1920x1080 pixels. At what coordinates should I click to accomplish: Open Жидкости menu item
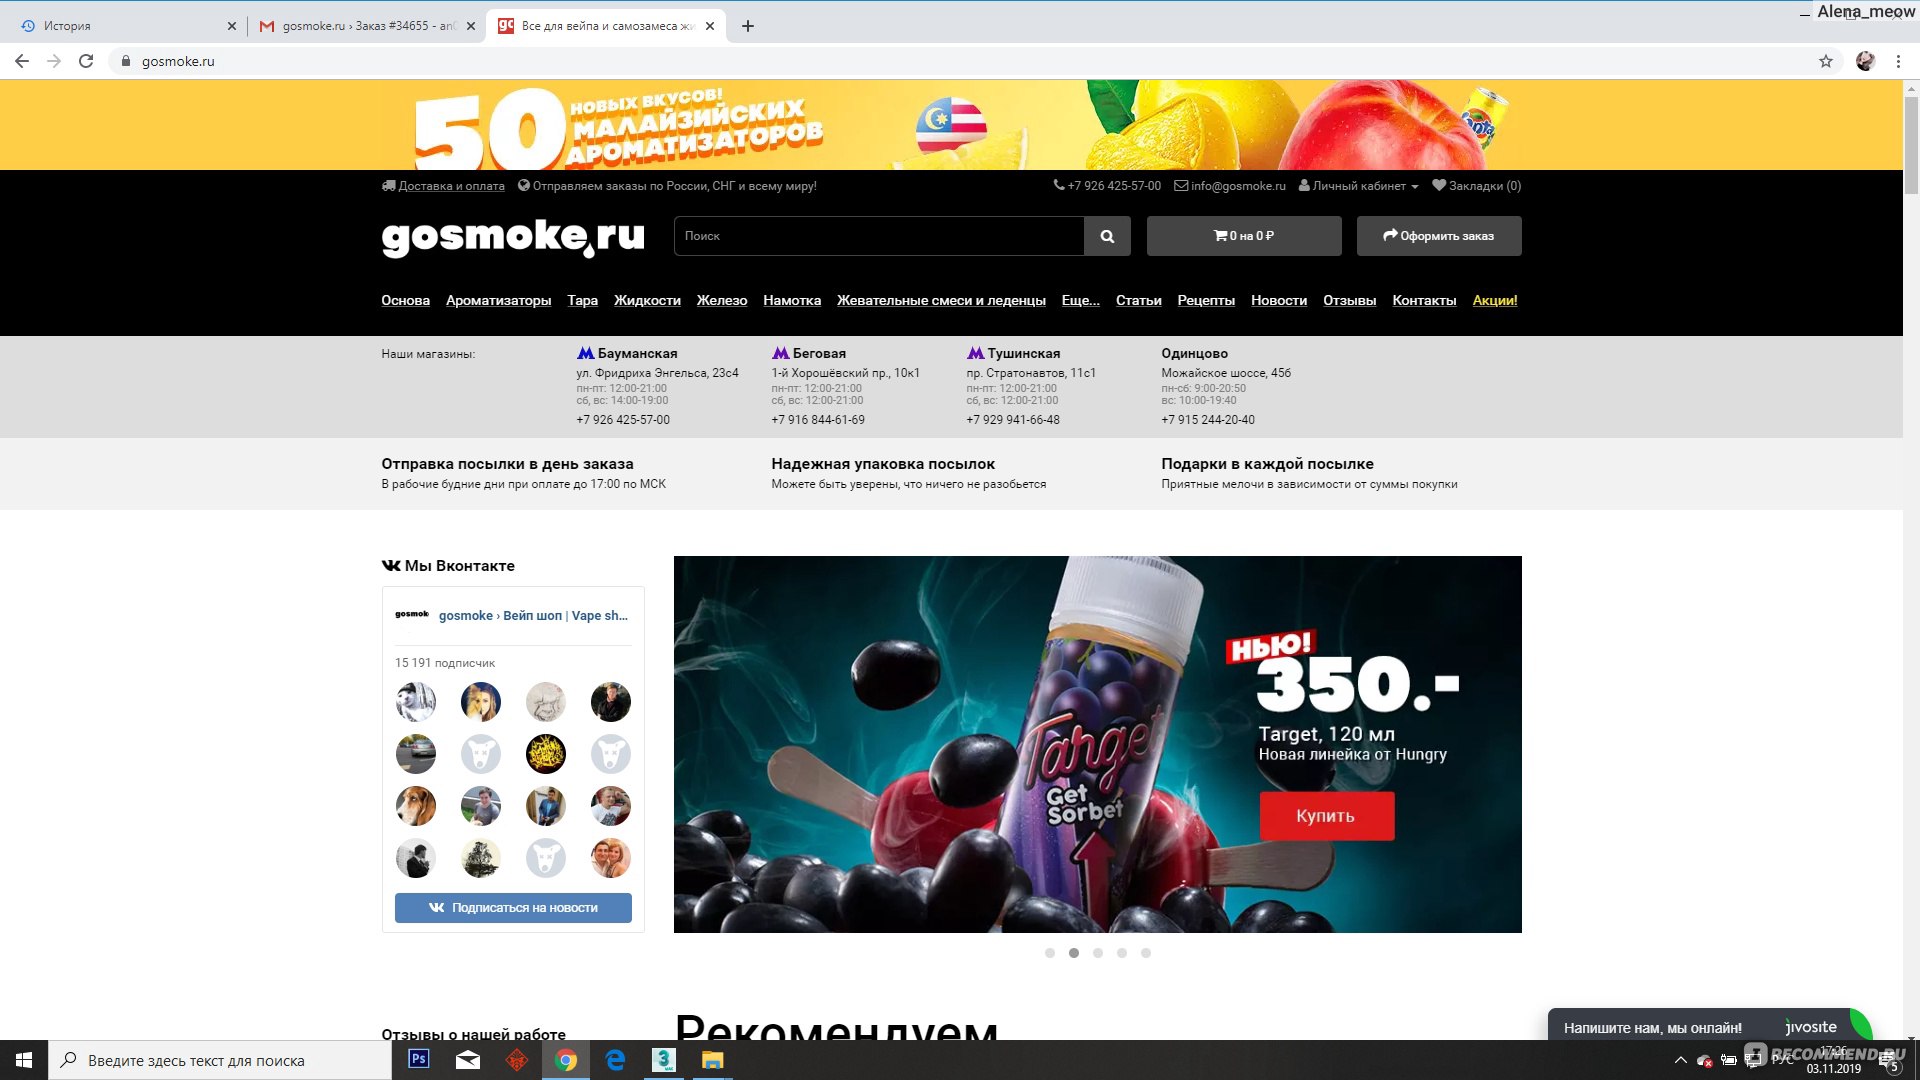pos(647,301)
